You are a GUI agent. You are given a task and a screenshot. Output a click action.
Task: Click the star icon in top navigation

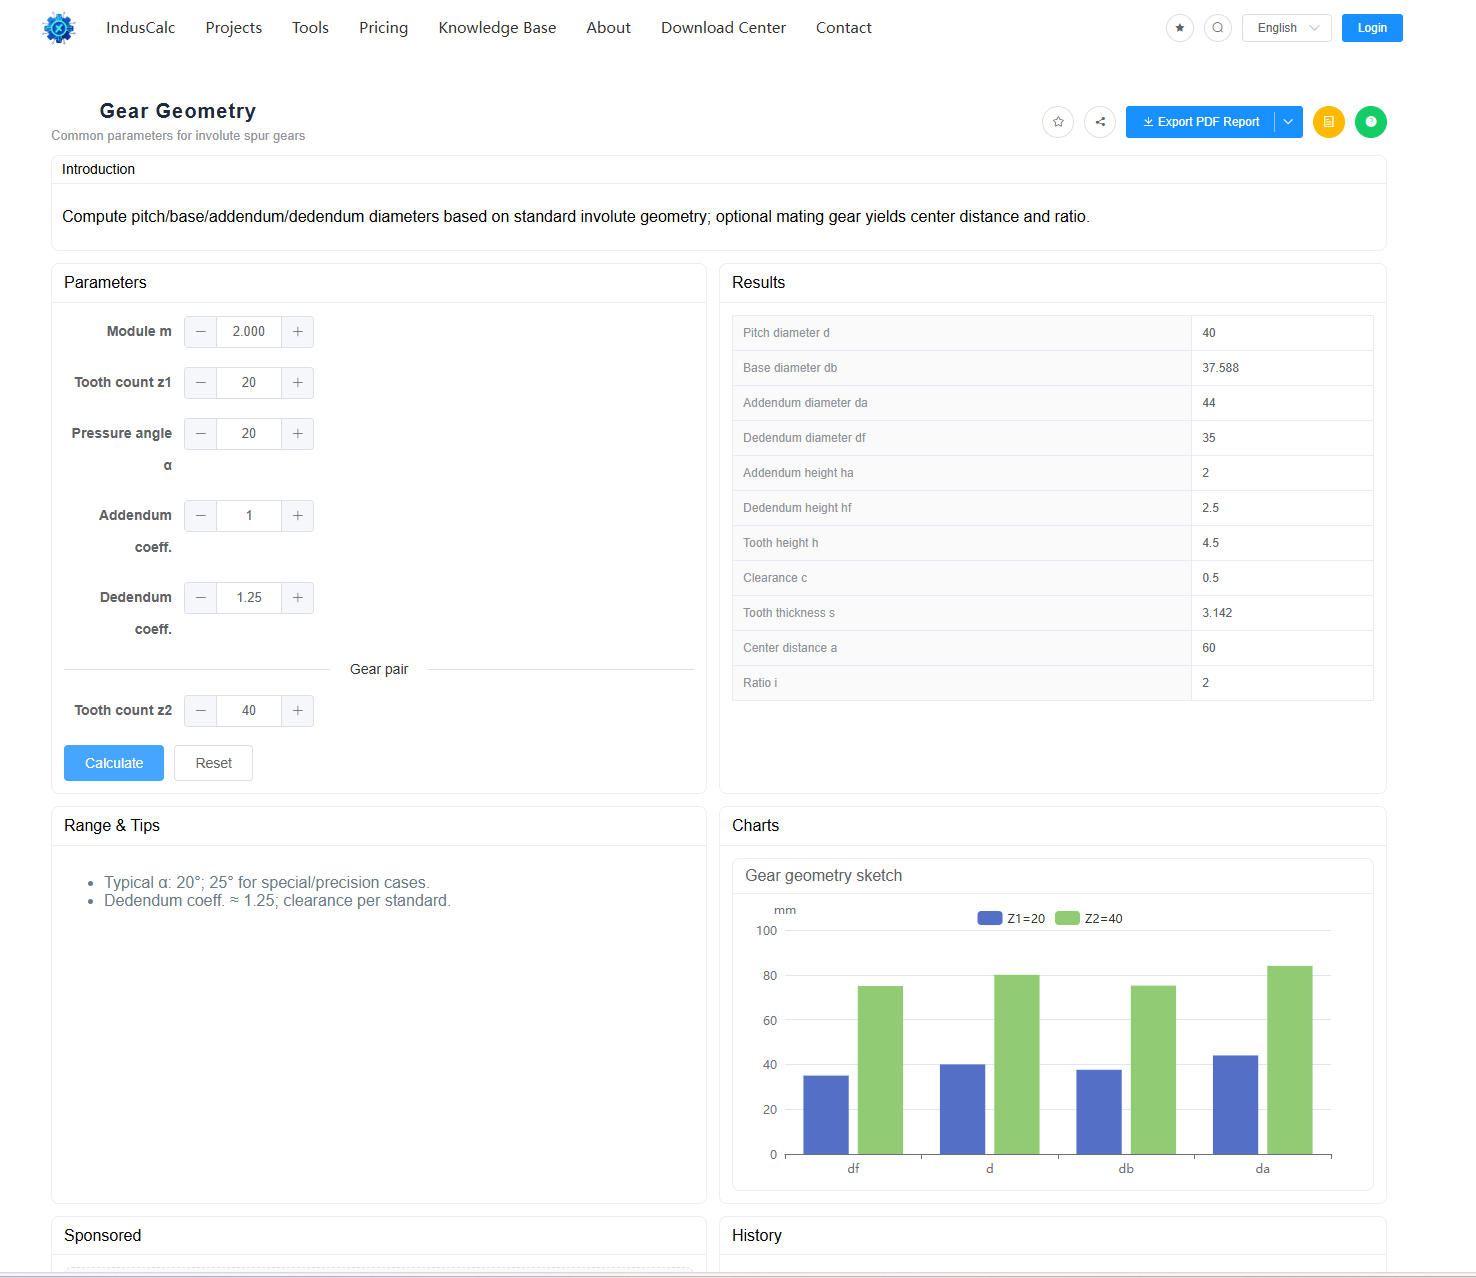1180,28
